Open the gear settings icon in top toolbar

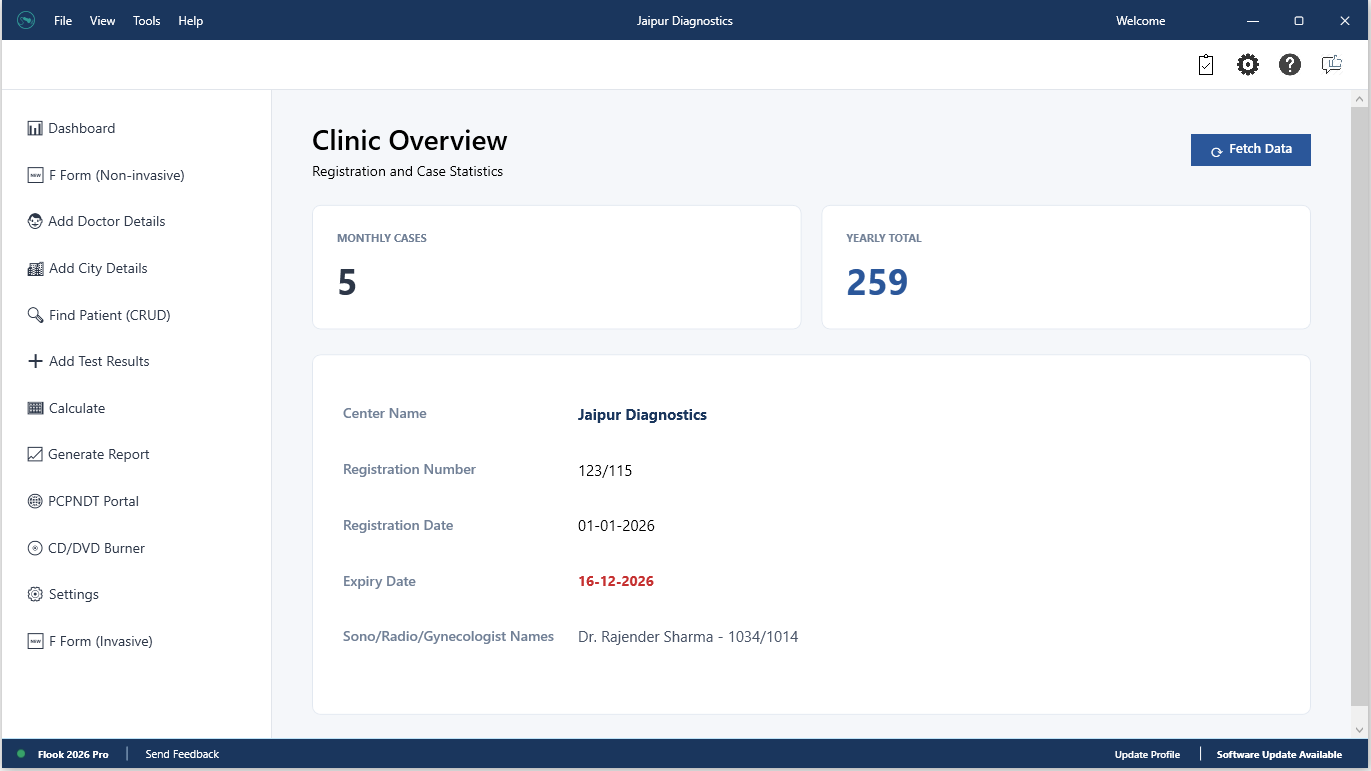1248,65
